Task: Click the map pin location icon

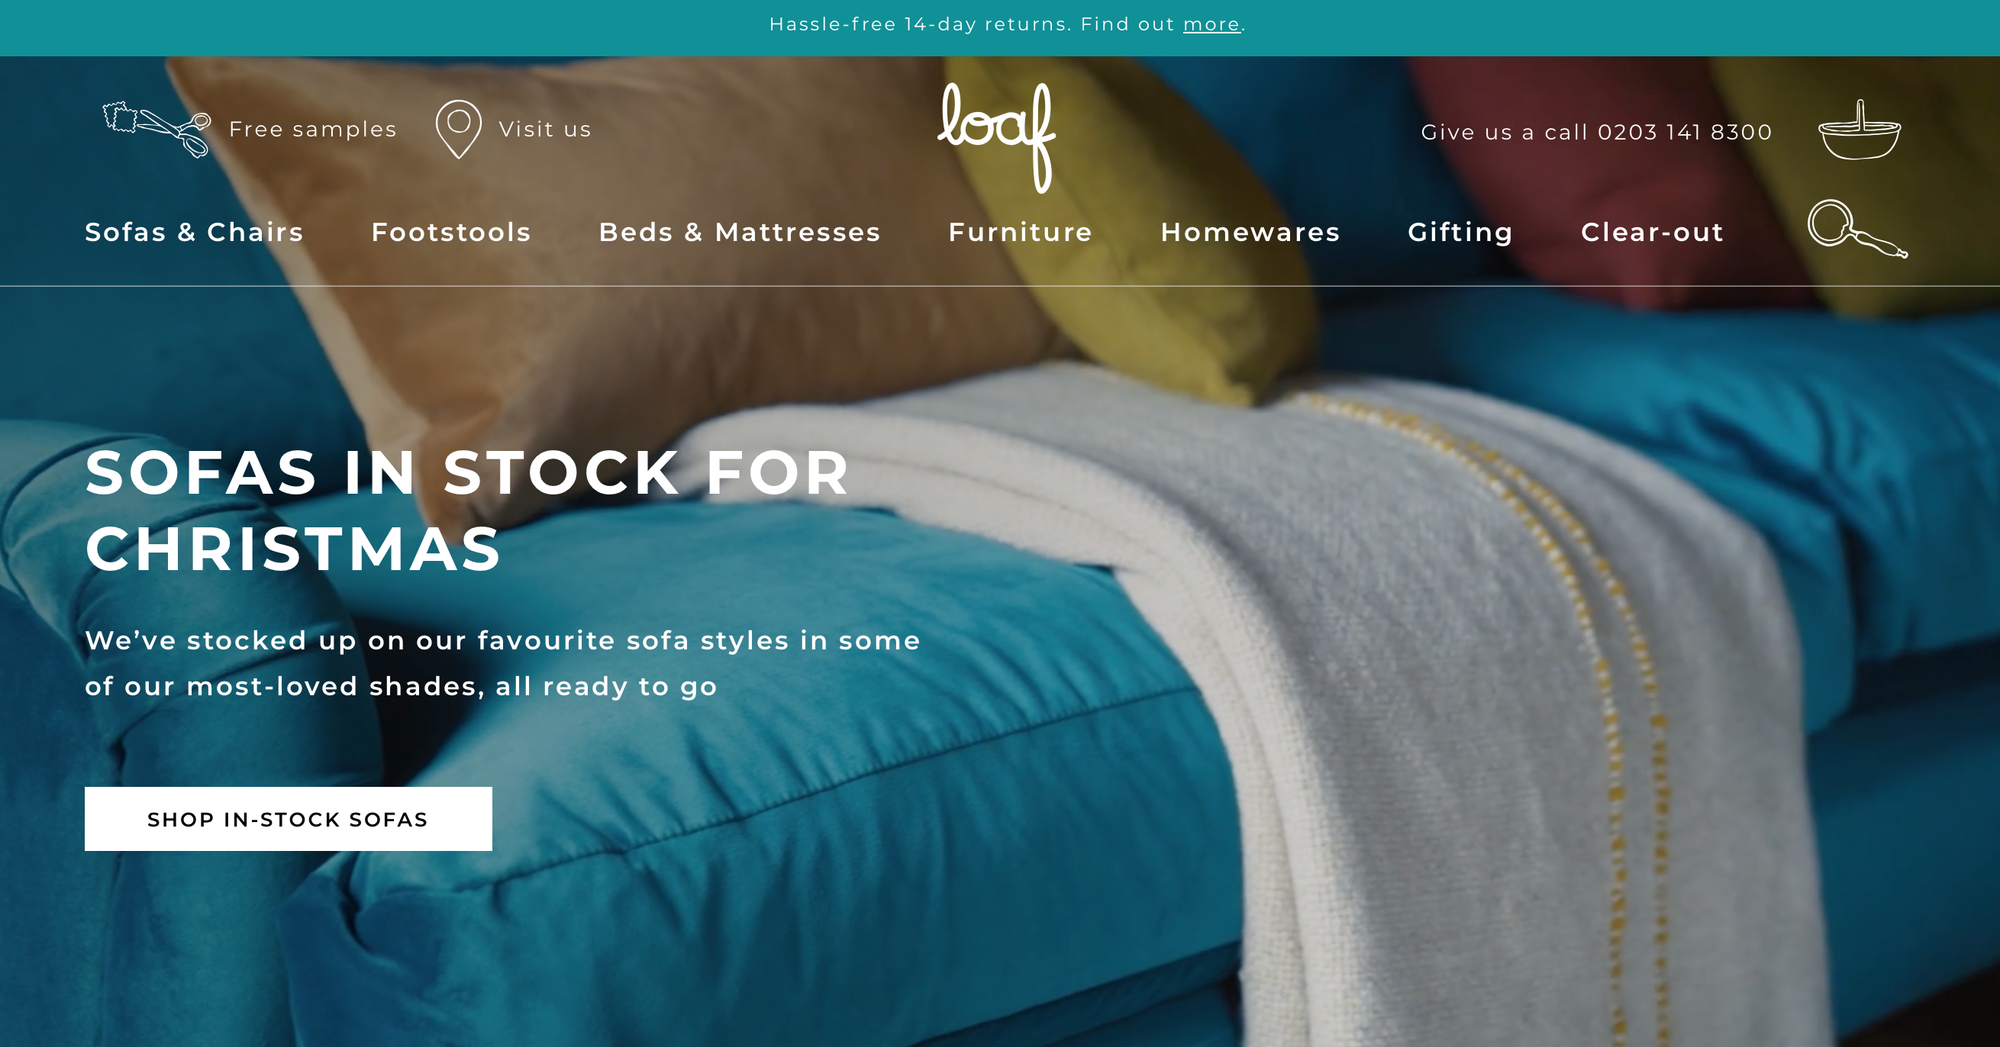Action: coord(458,129)
